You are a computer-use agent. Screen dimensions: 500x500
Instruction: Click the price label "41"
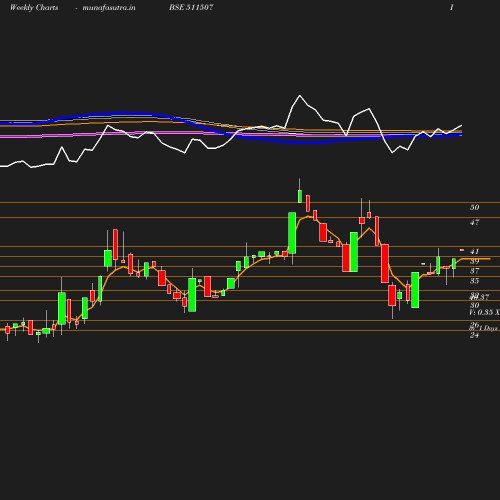click(474, 251)
